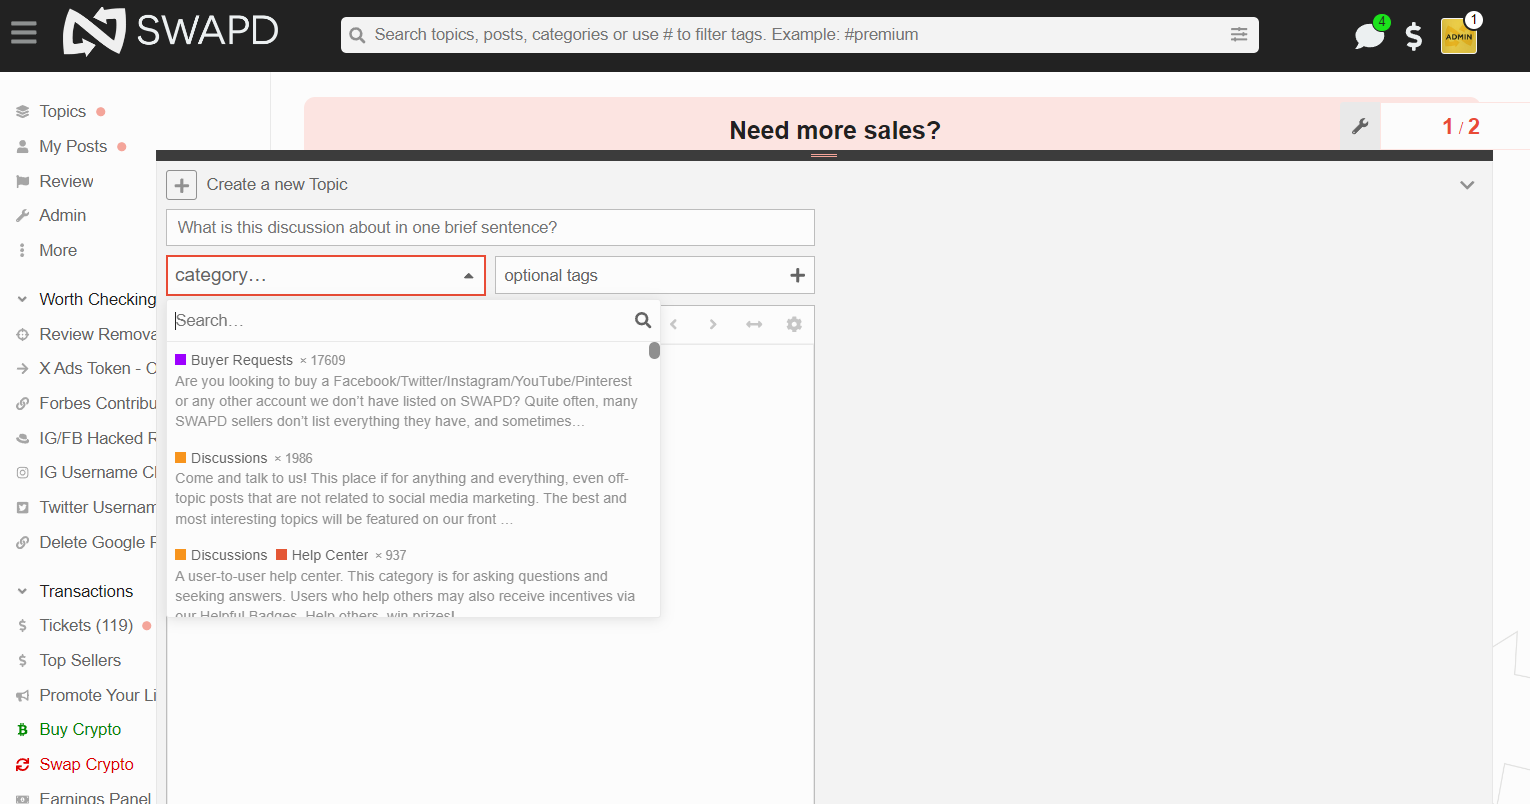This screenshot has width=1530, height=804.
Task: Click the Create a new Topic label
Action: pos(277,184)
